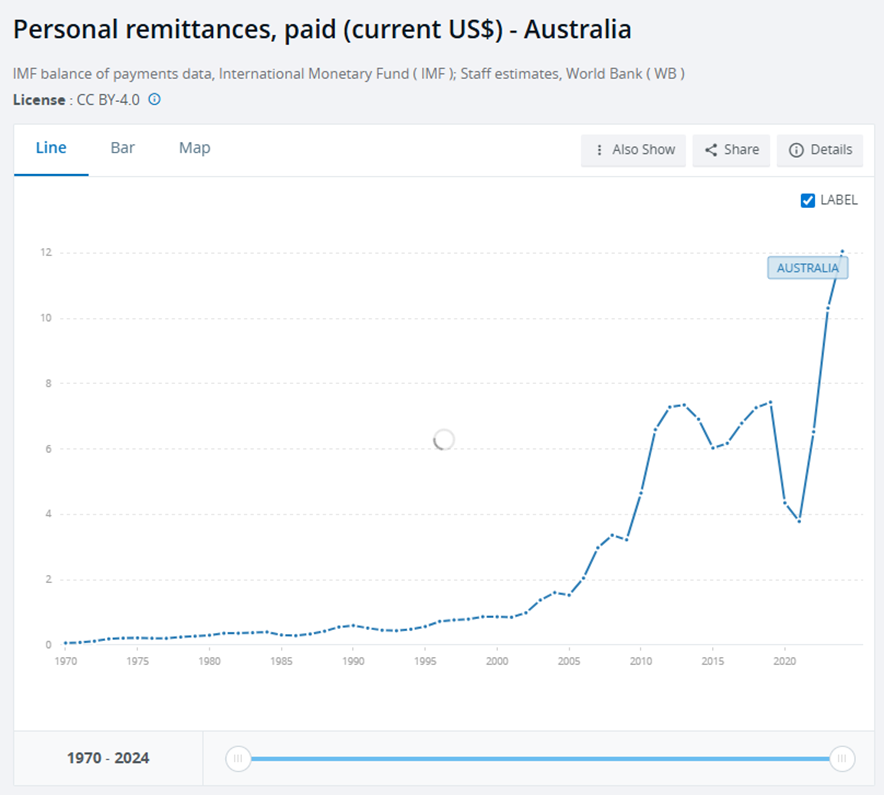Image resolution: width=884 pixels, height=795 pixels.
Task: Switch to the Map tab
Action: coord(195,148)
